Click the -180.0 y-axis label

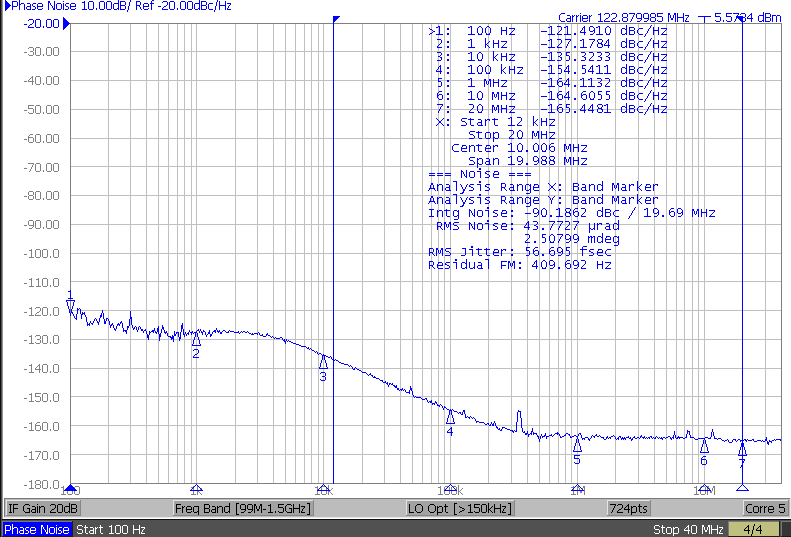[42, 485]
